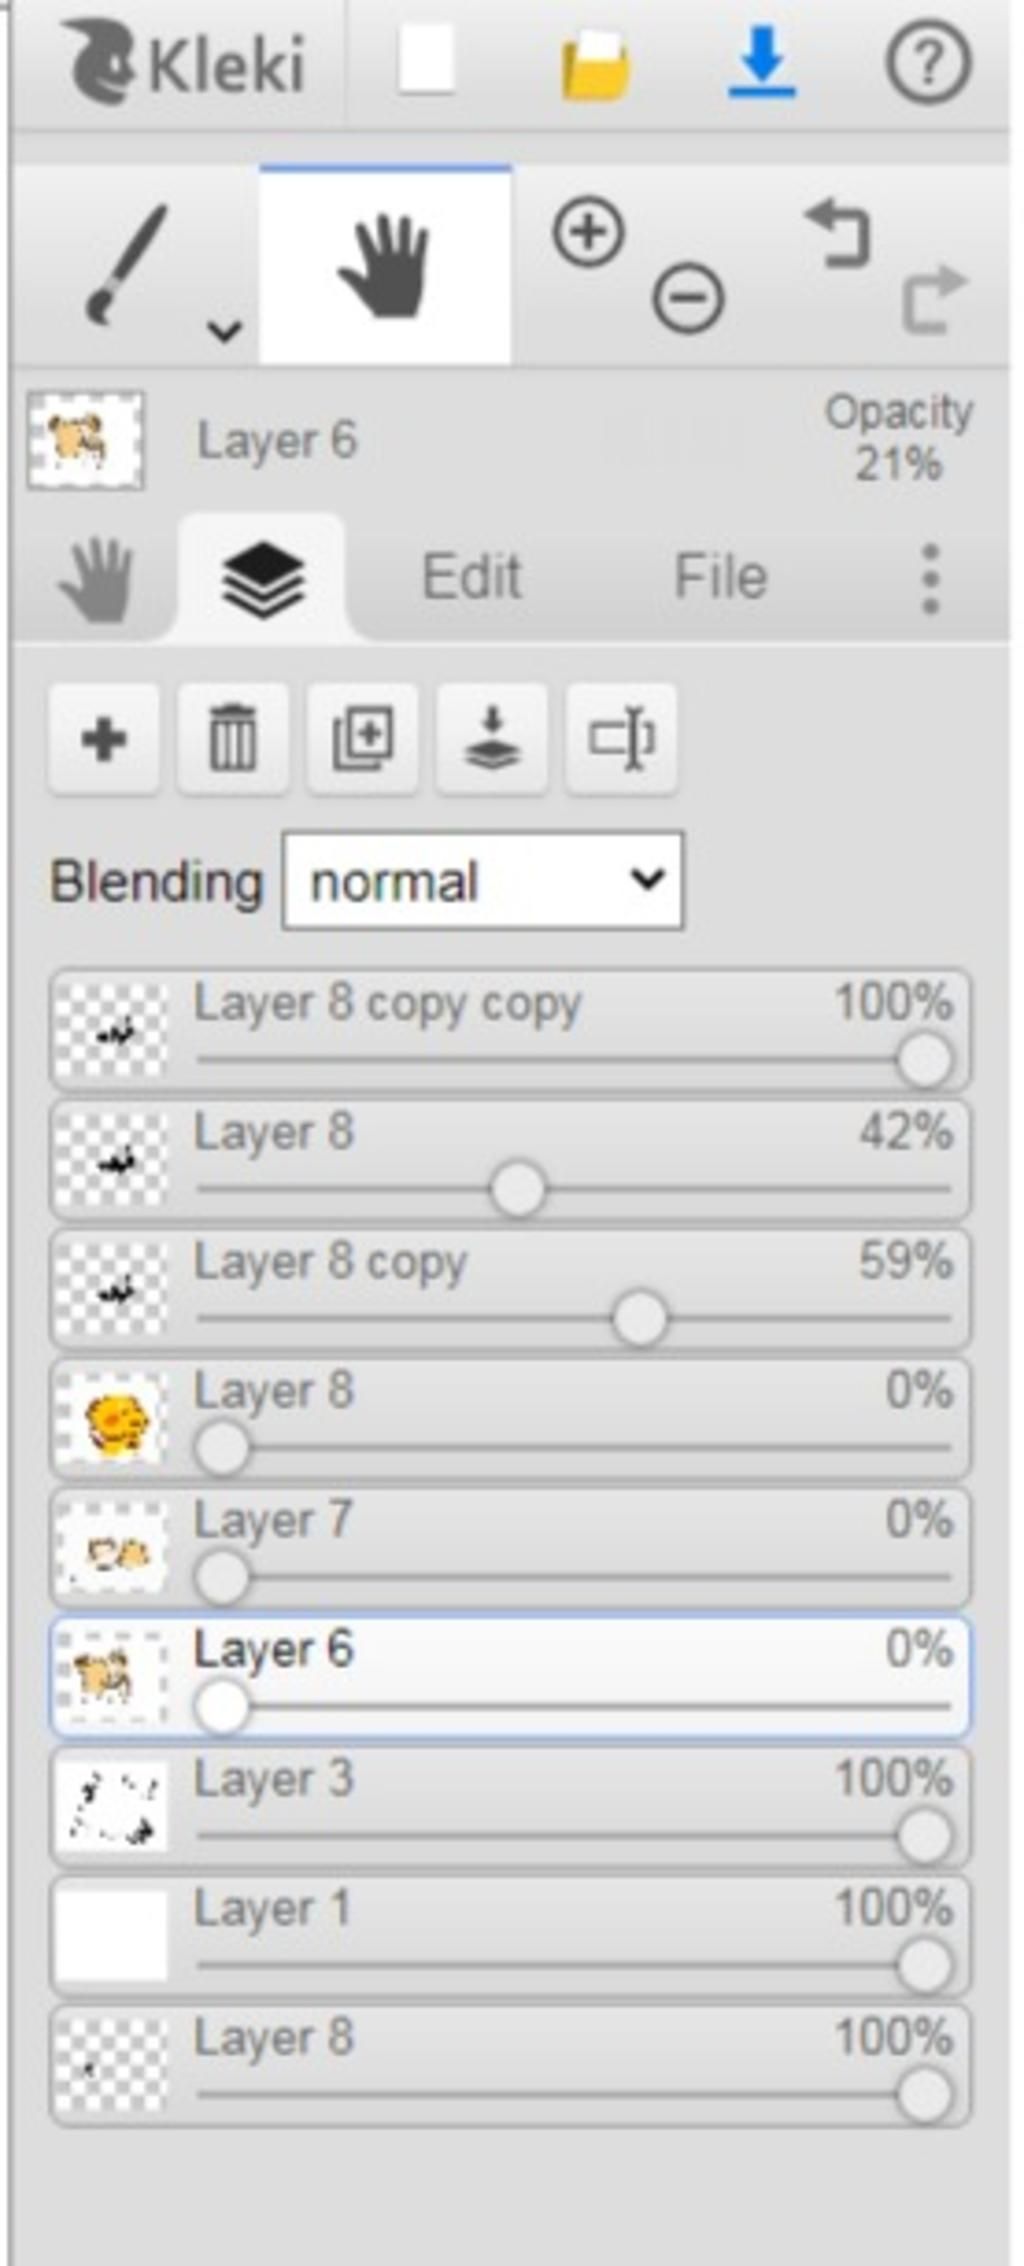Undo the last action
The height and width of the screenshot is (2266, 1024).
838,234
